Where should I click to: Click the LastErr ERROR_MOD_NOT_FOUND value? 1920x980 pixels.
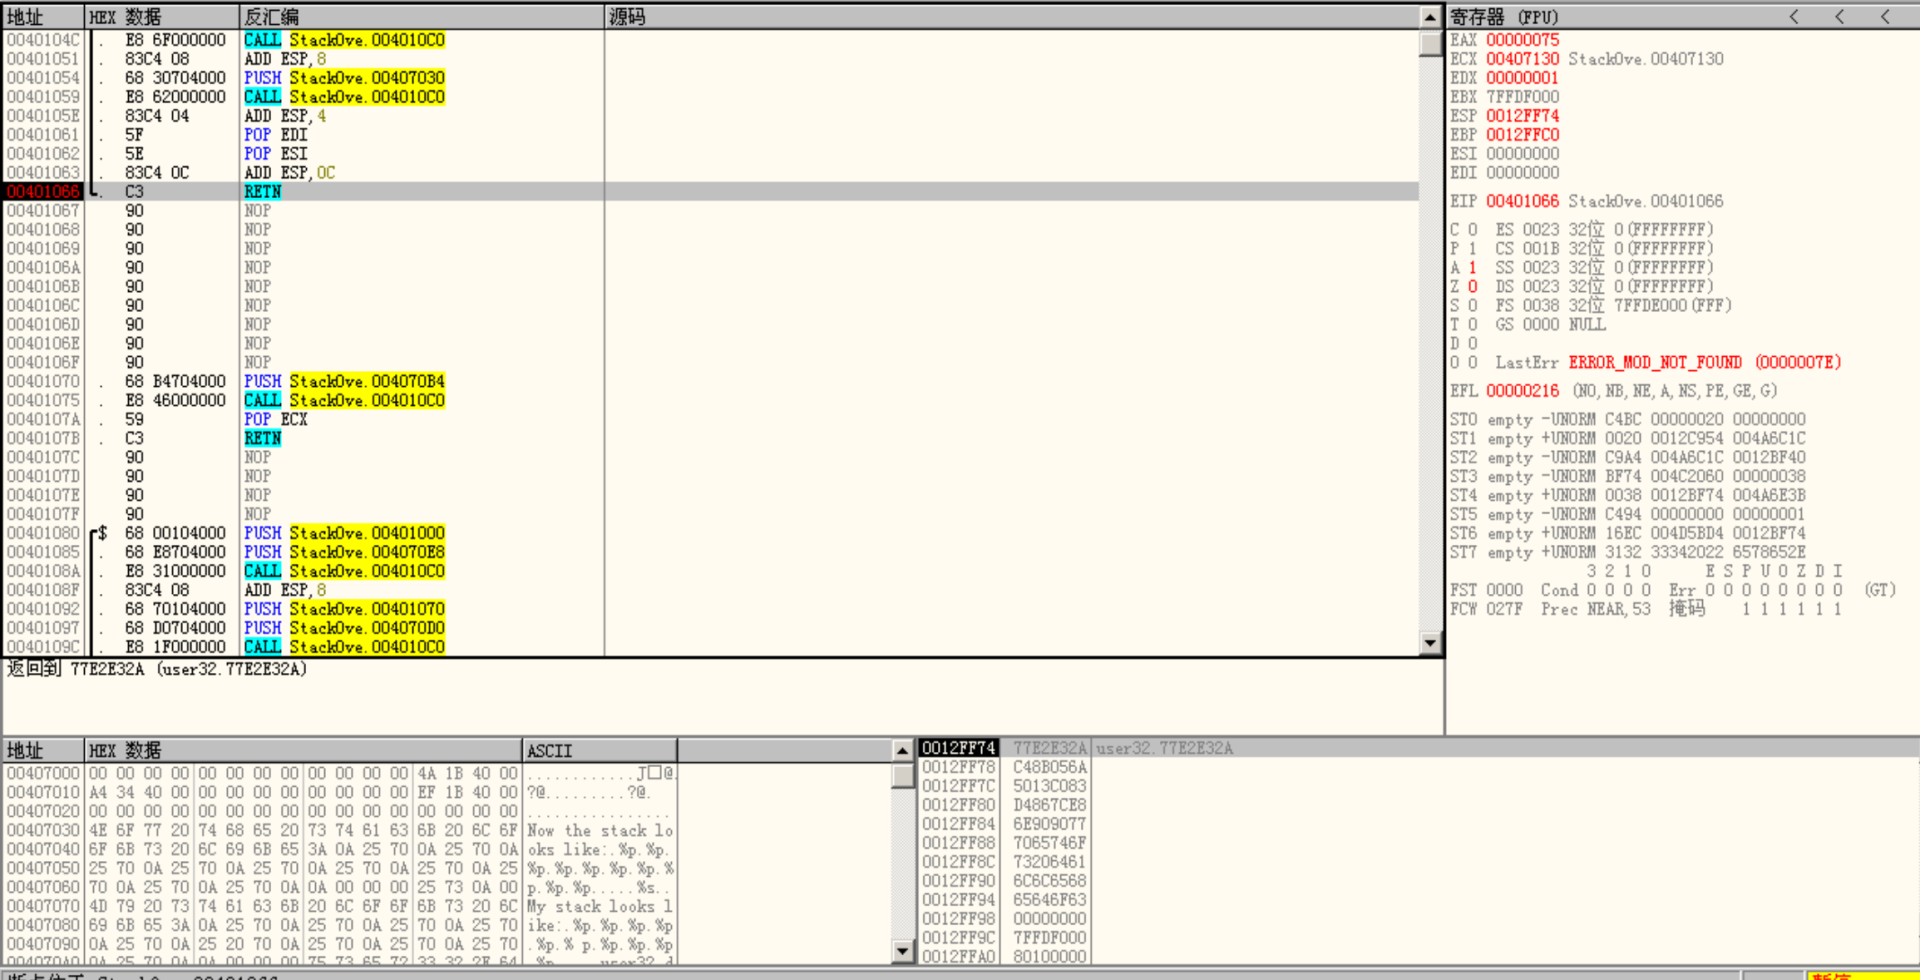(x=1704, y=363)
